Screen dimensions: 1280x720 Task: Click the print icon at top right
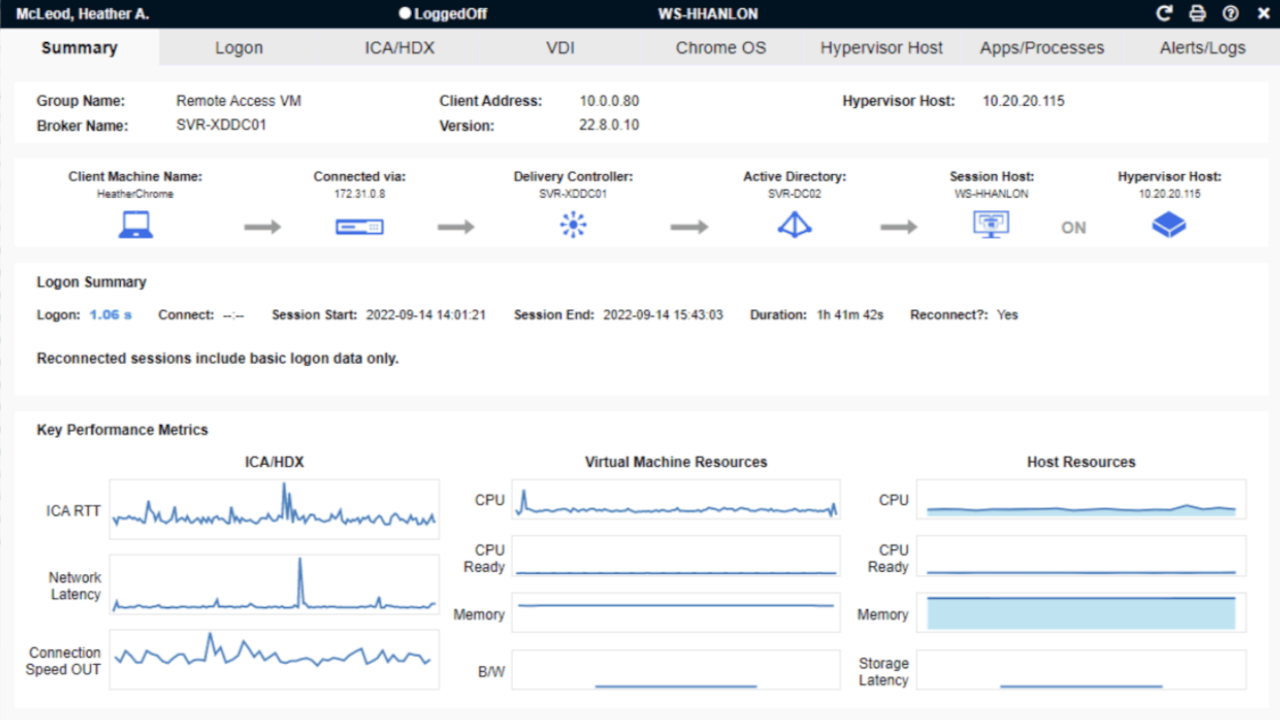click(1197, 13)
